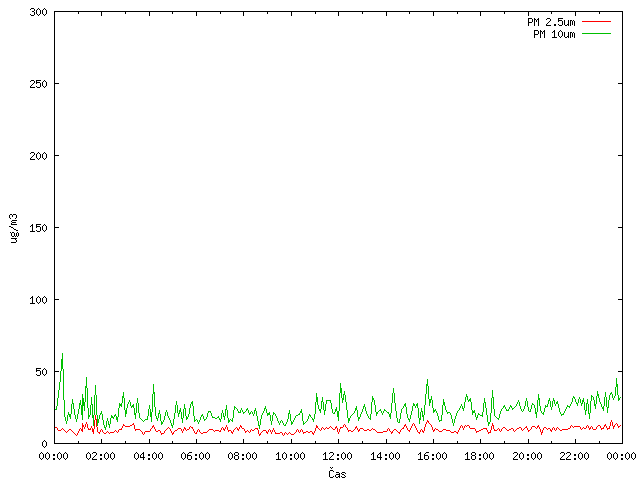Viewport: 640px width, 480px height.
Task: Click the y-axis value 300
Action: pyautogui.click(x=38, y=12)
